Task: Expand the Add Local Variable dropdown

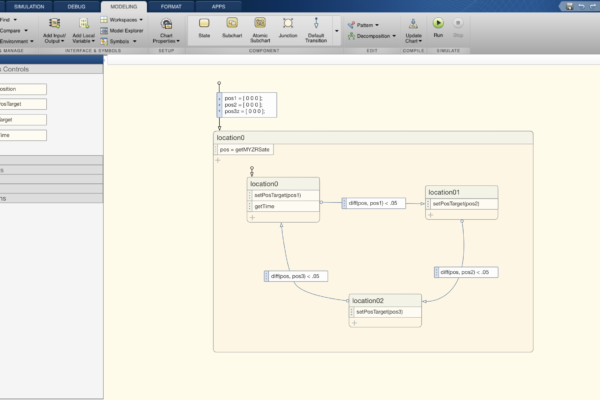Action: [83, 36]
